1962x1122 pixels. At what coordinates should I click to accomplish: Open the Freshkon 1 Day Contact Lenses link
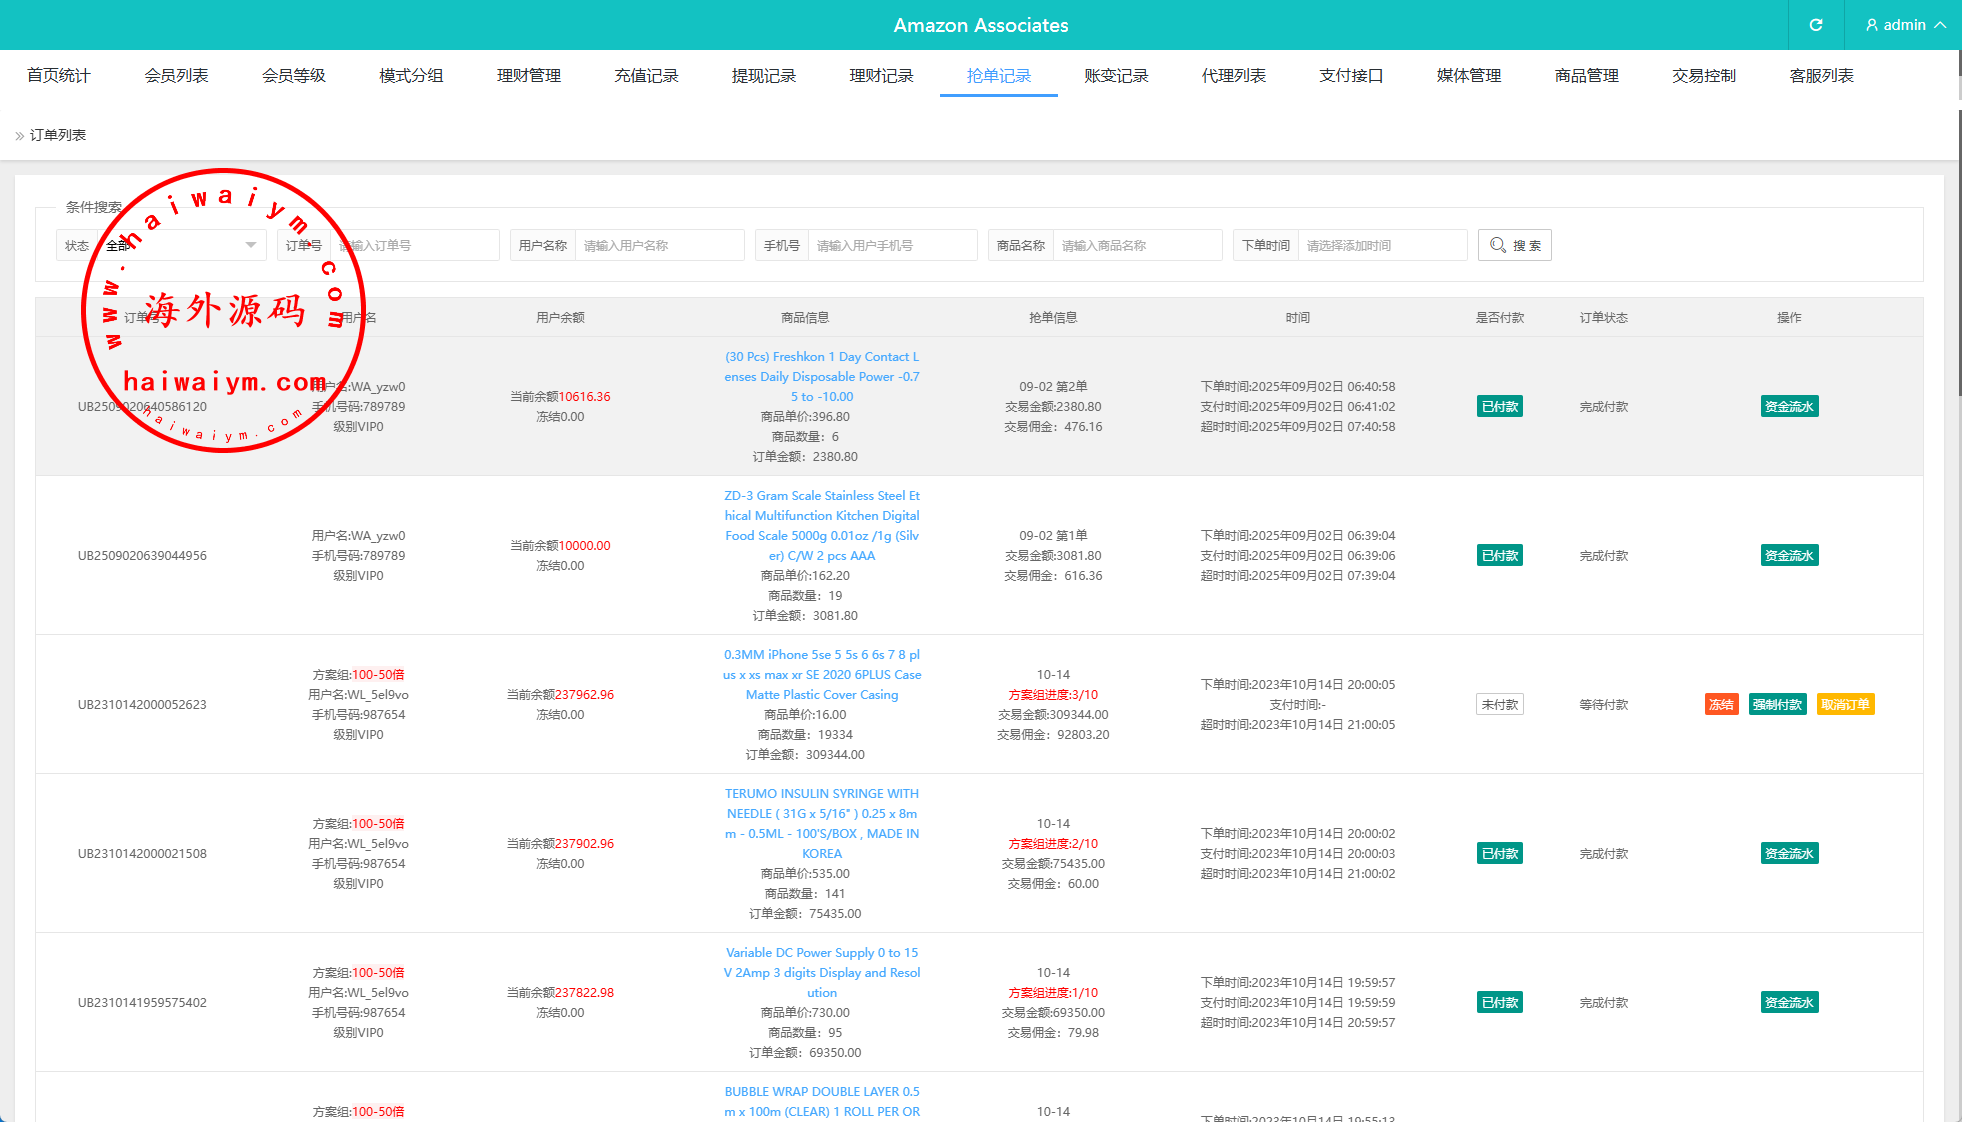pos(821,376)
